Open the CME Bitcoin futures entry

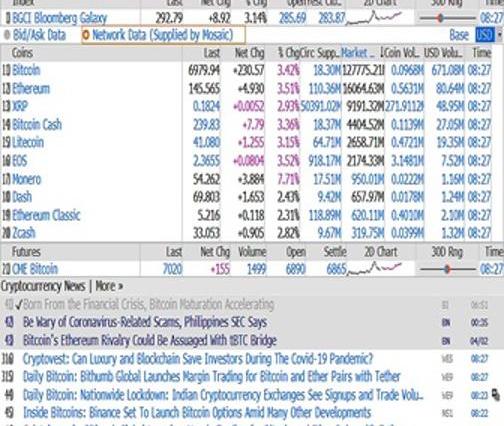[35, 269]
